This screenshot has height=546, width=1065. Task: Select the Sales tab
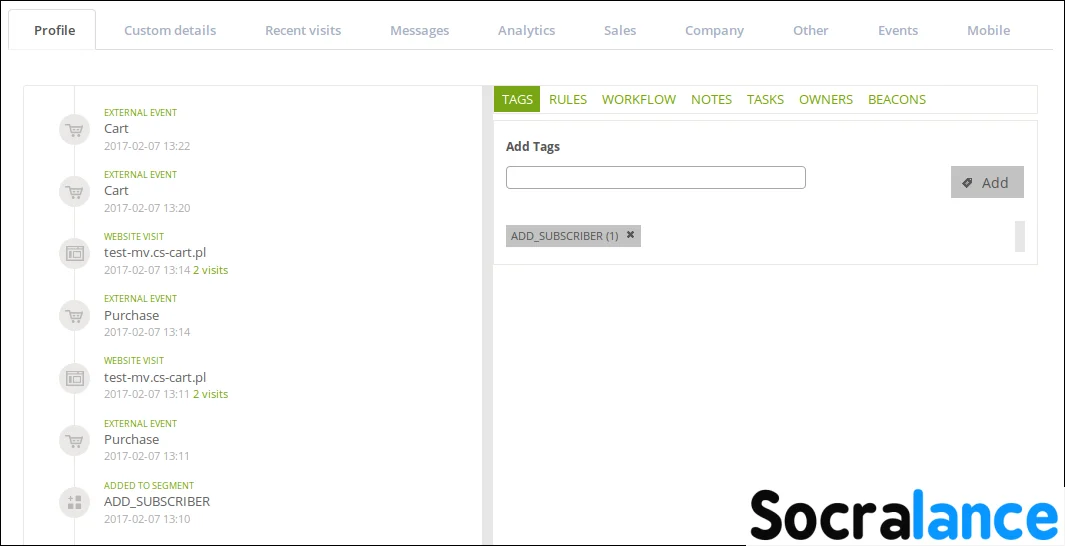620,31
